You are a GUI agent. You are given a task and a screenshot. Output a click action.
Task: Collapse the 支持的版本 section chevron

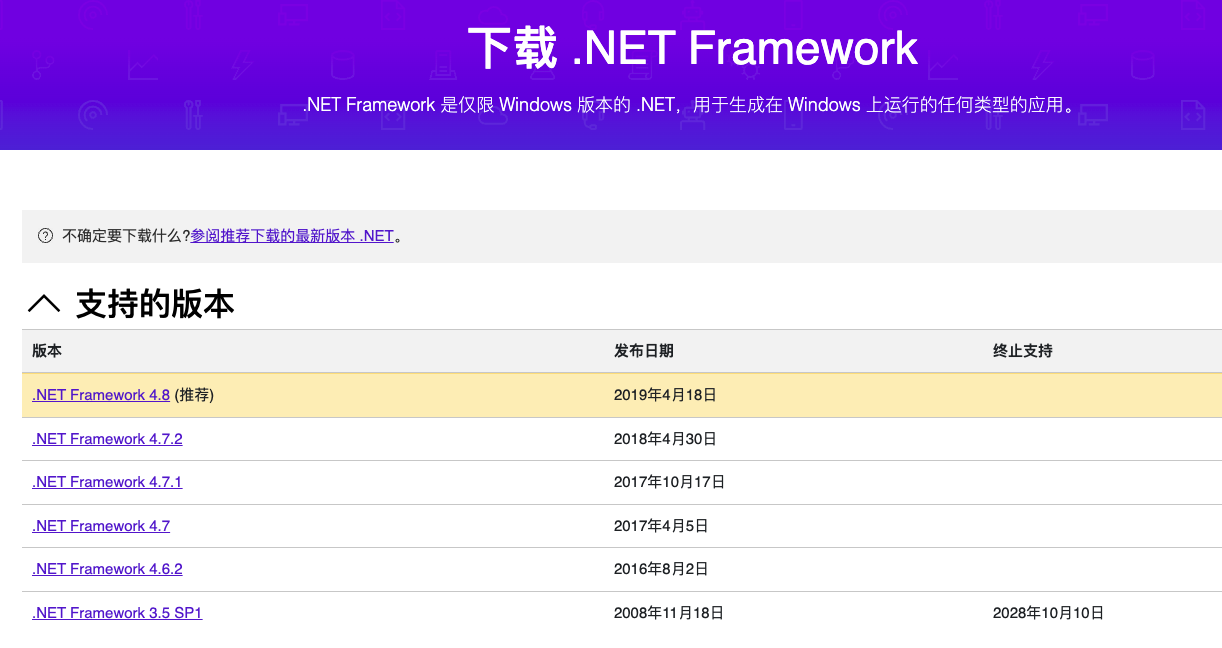(x=44, y=303)
